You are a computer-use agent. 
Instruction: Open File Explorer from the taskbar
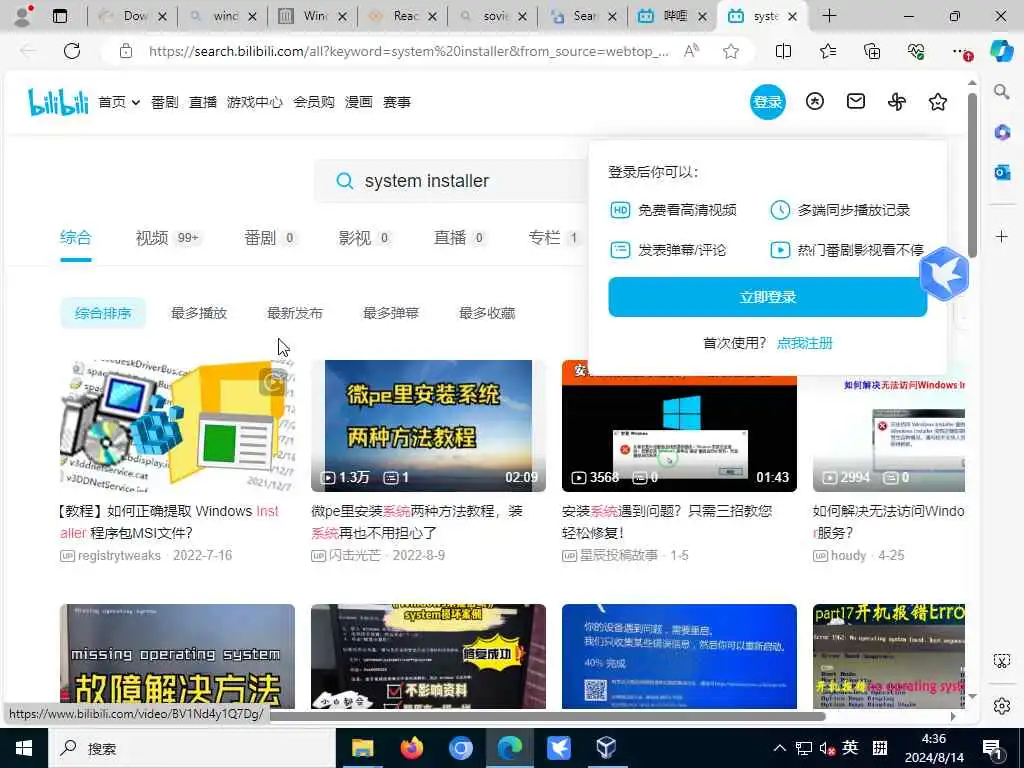[362, 748]
